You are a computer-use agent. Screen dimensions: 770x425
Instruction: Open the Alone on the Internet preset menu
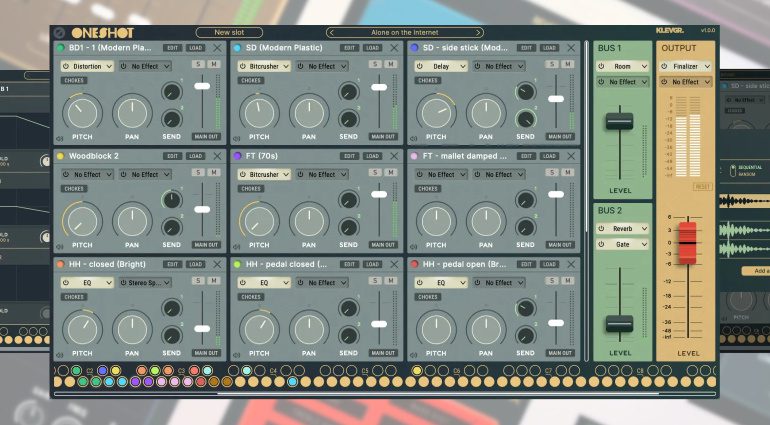pyautogui.click(x=405, y=33)
